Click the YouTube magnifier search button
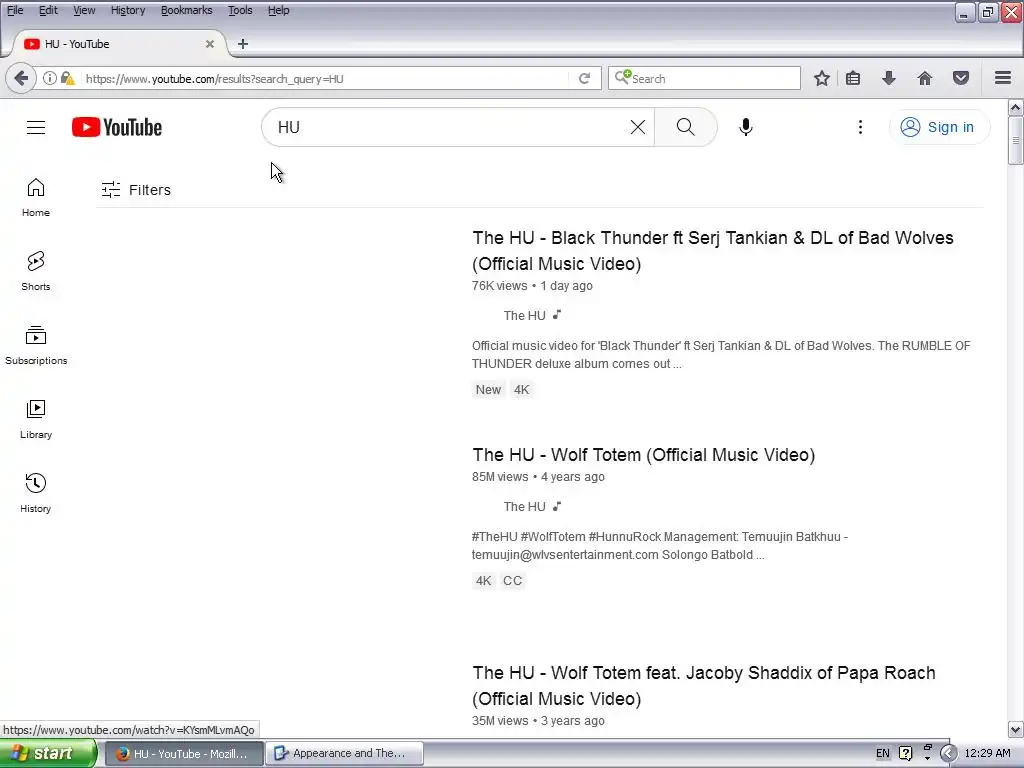 686,127
